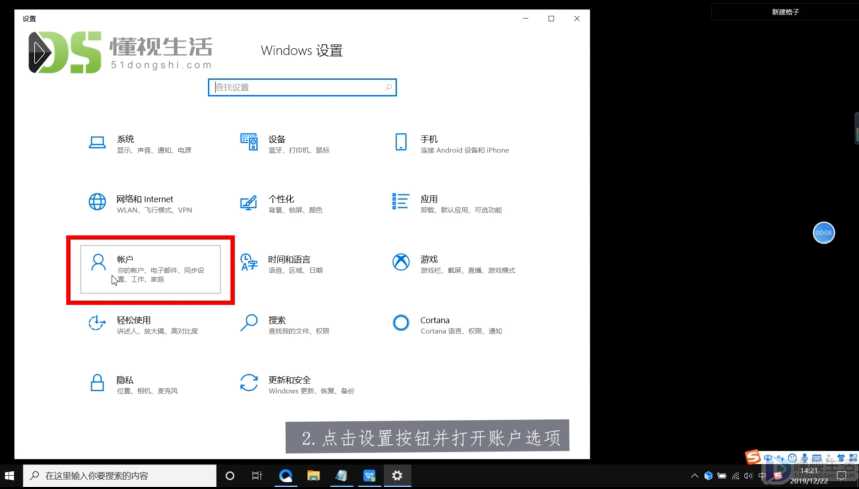Open the 隐私 (Privacy) lock tile
The width and height of the screenshot is (859, 489).
pos(133,384)
